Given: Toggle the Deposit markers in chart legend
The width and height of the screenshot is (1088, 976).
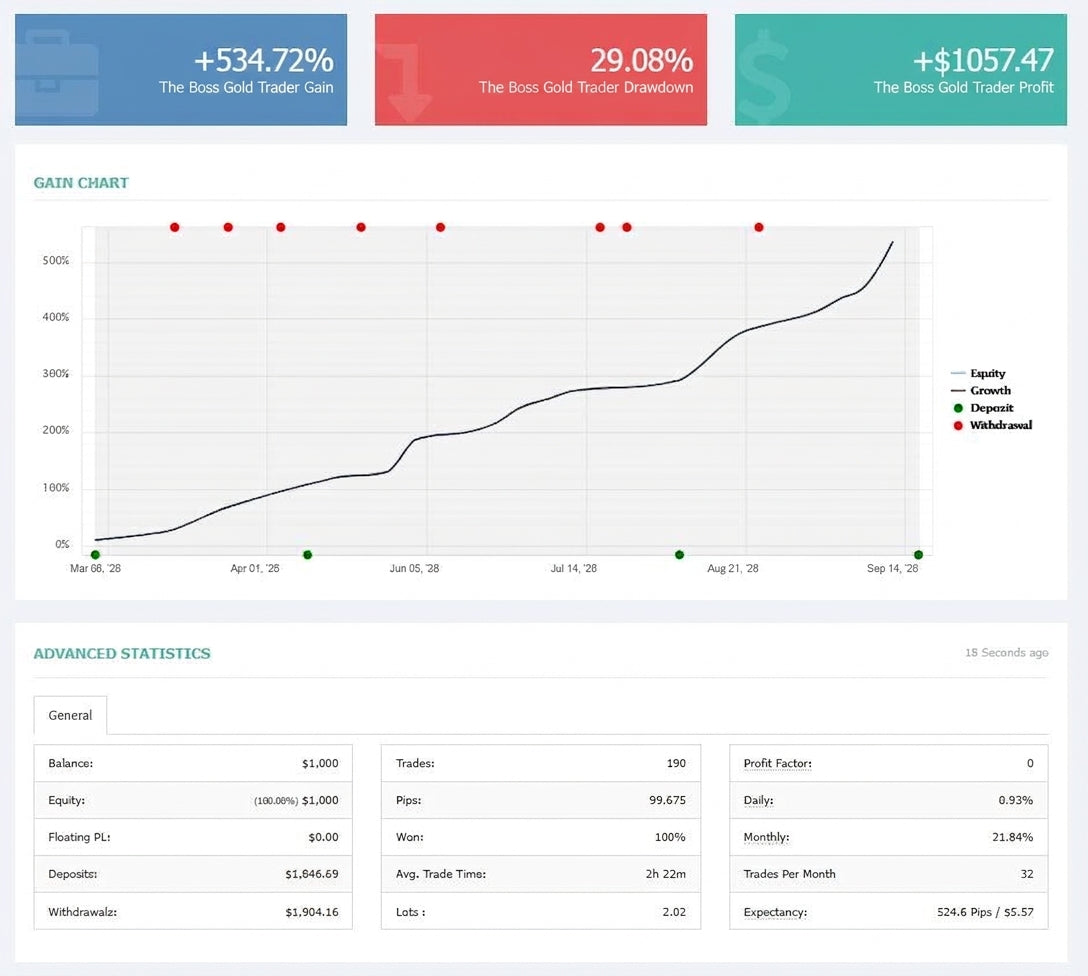Looking at the screenshot, I should tap(983, 408).
